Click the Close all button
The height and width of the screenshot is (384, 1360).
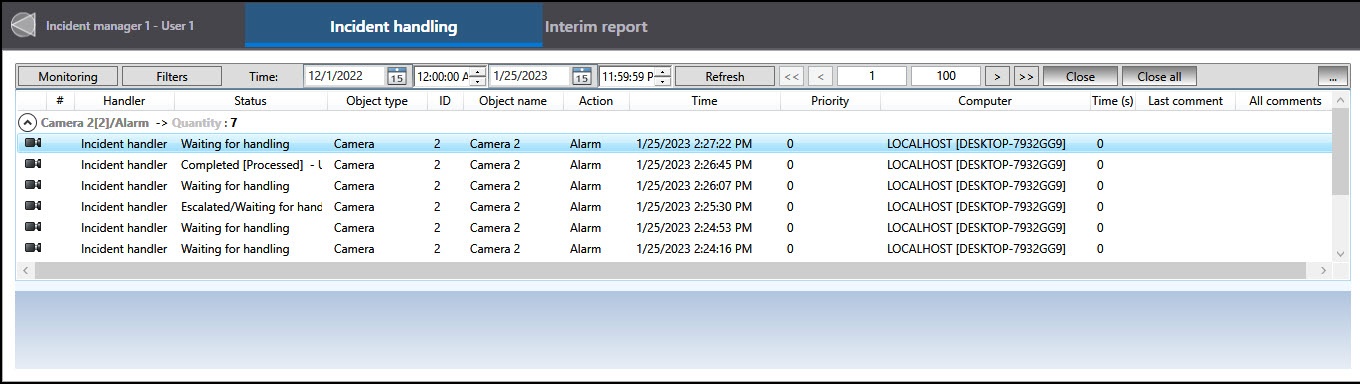tap(1159, 76)
